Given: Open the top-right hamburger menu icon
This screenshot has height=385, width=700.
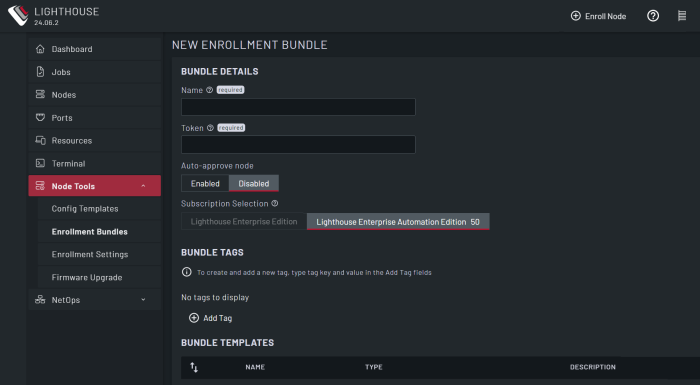Looking at the screenshot, I should tap(682, 16).
